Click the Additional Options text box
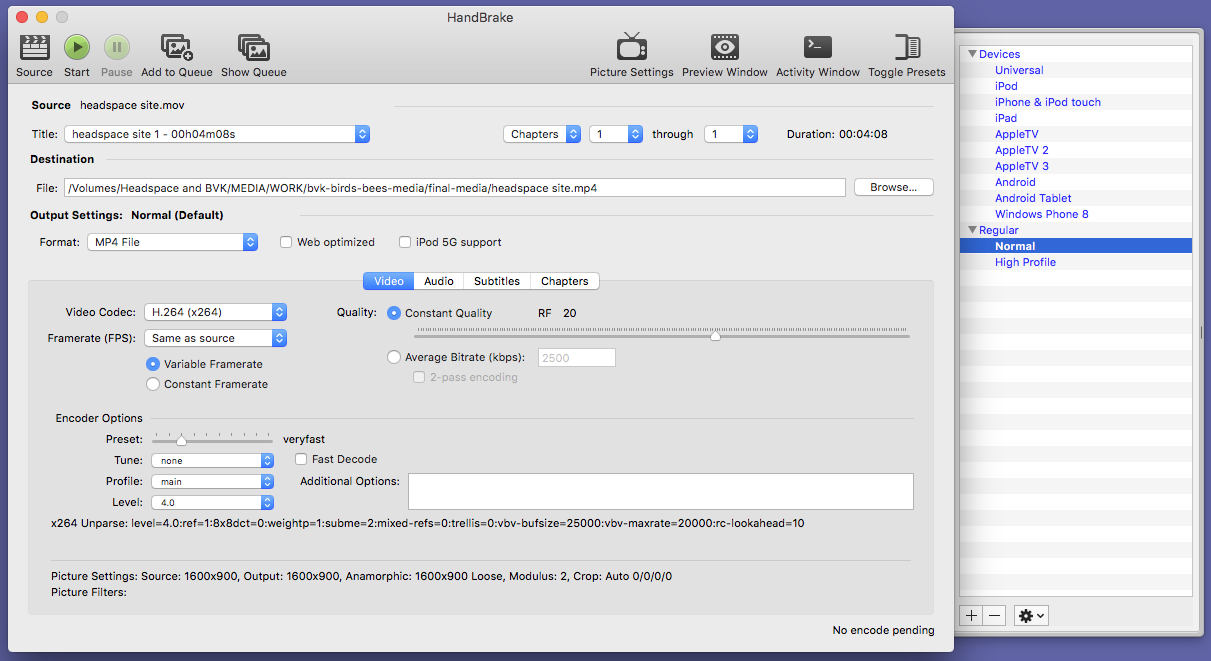The height and width of the screenshot is (661, 1211). tap(660, 492)
